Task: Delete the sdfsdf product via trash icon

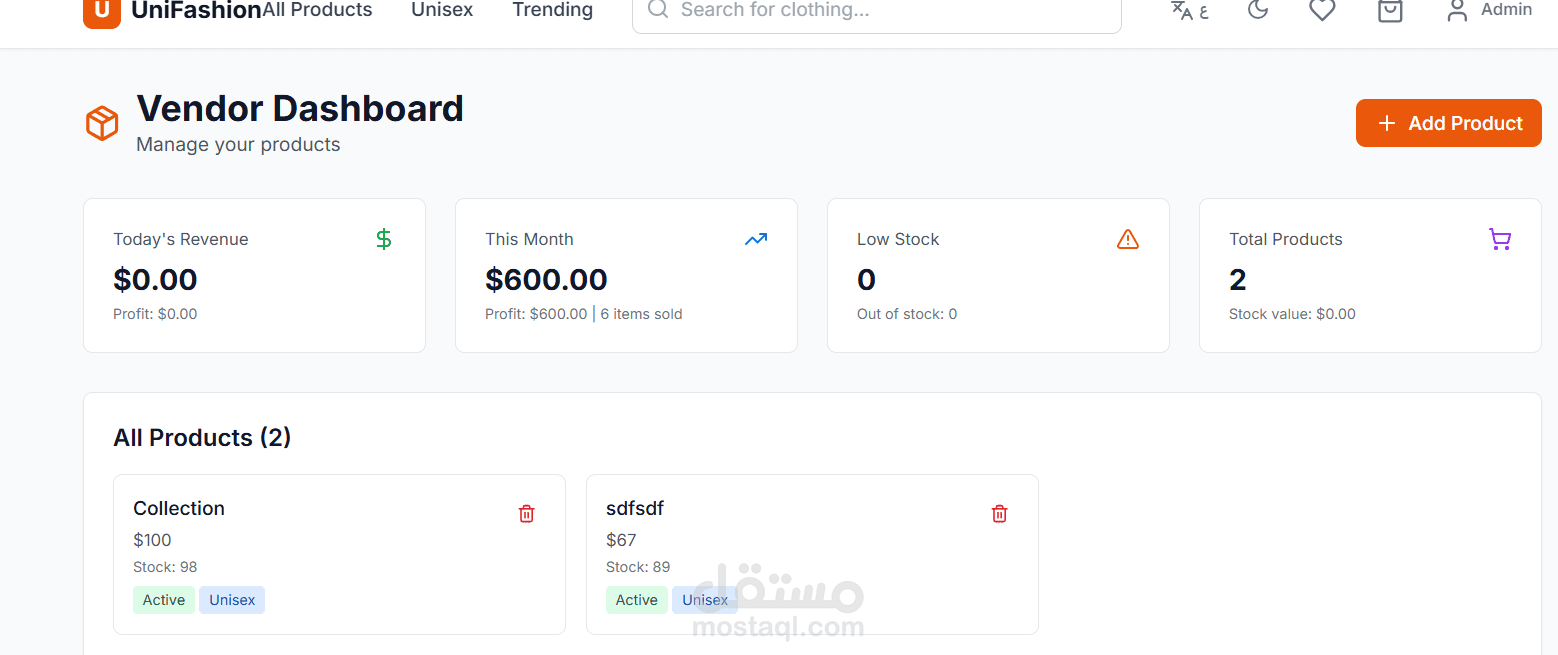Action: (999, 514)
